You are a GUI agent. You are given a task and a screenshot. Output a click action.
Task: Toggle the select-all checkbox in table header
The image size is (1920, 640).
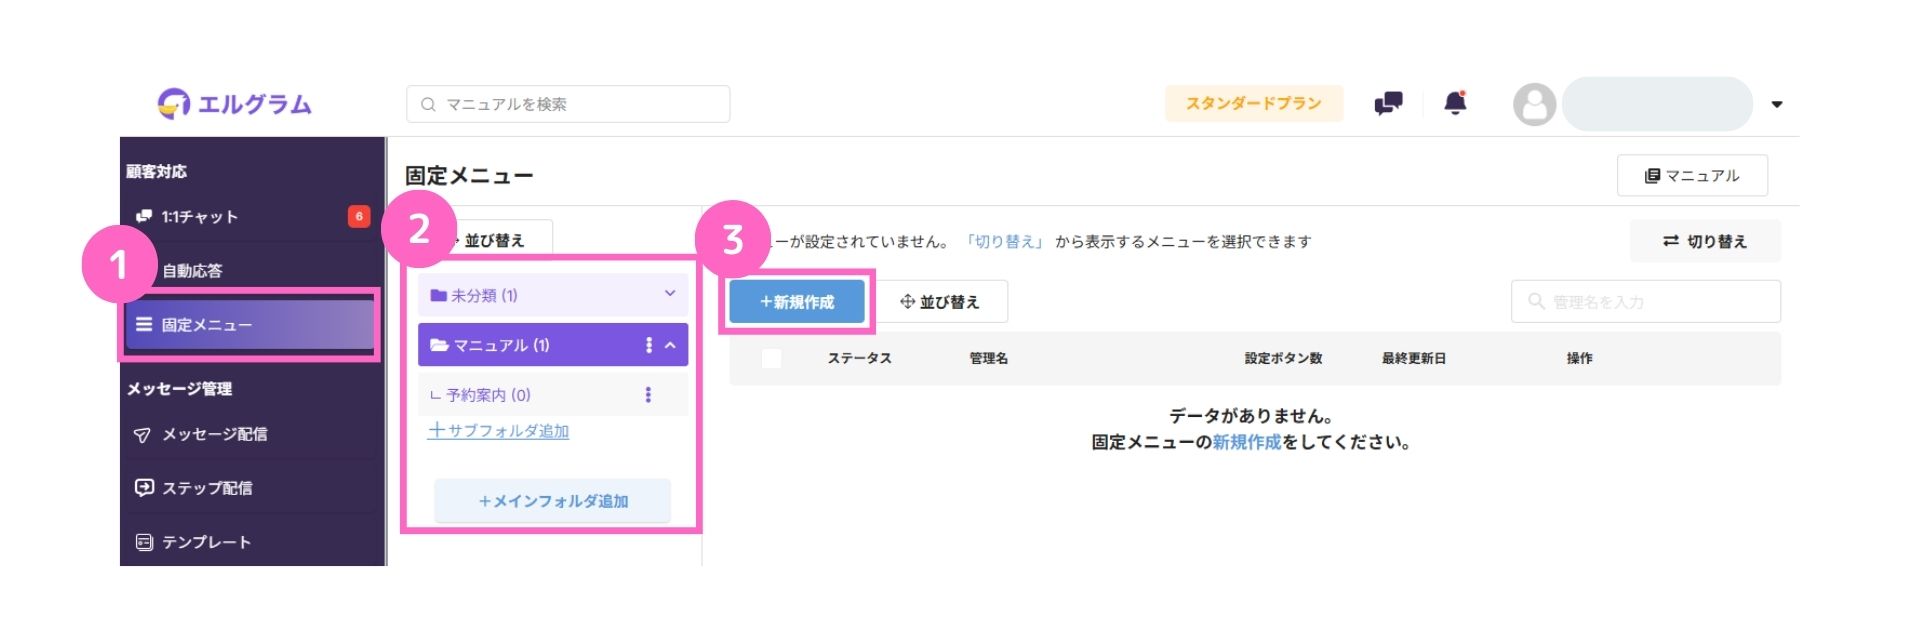(x=771, y=358)
